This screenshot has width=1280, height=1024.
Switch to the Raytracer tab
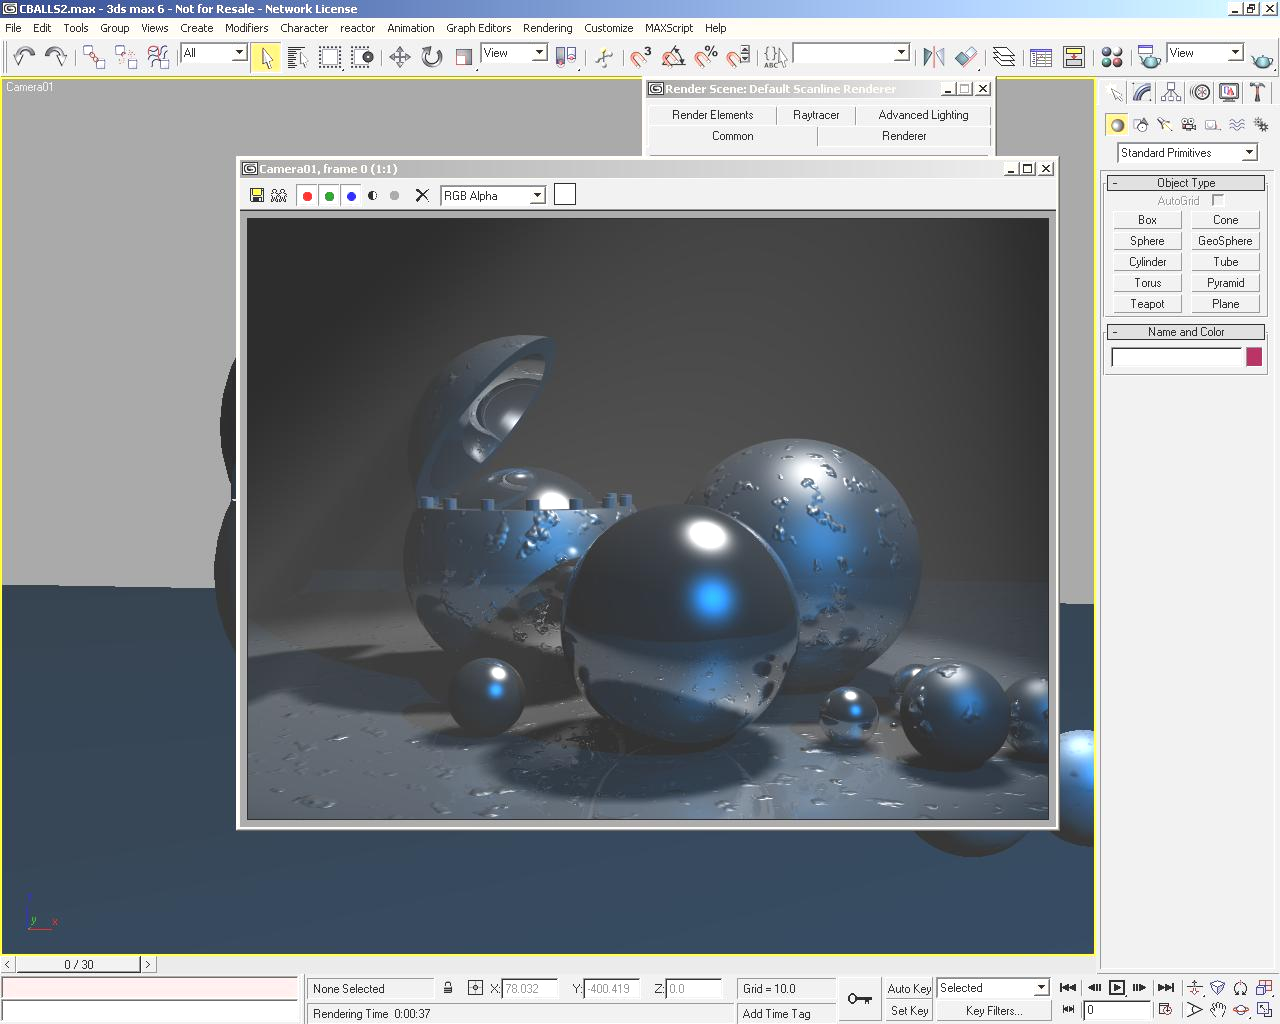pos(816,115)
